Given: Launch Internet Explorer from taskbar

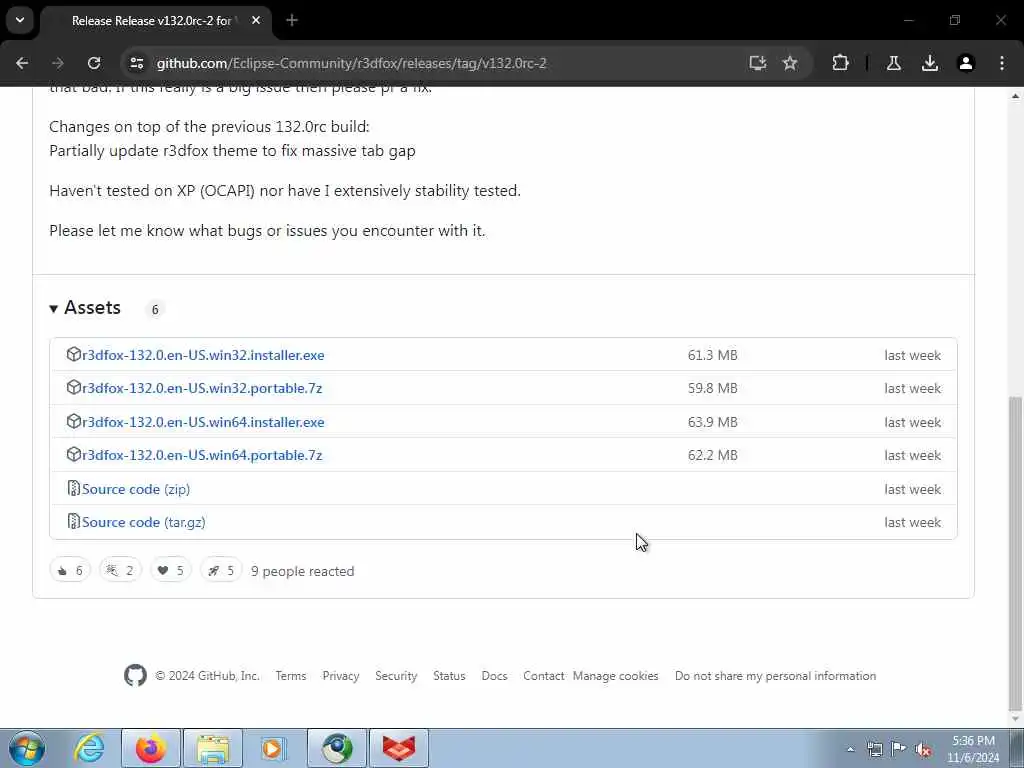Looking at the screenshot, I should (89, 748).
